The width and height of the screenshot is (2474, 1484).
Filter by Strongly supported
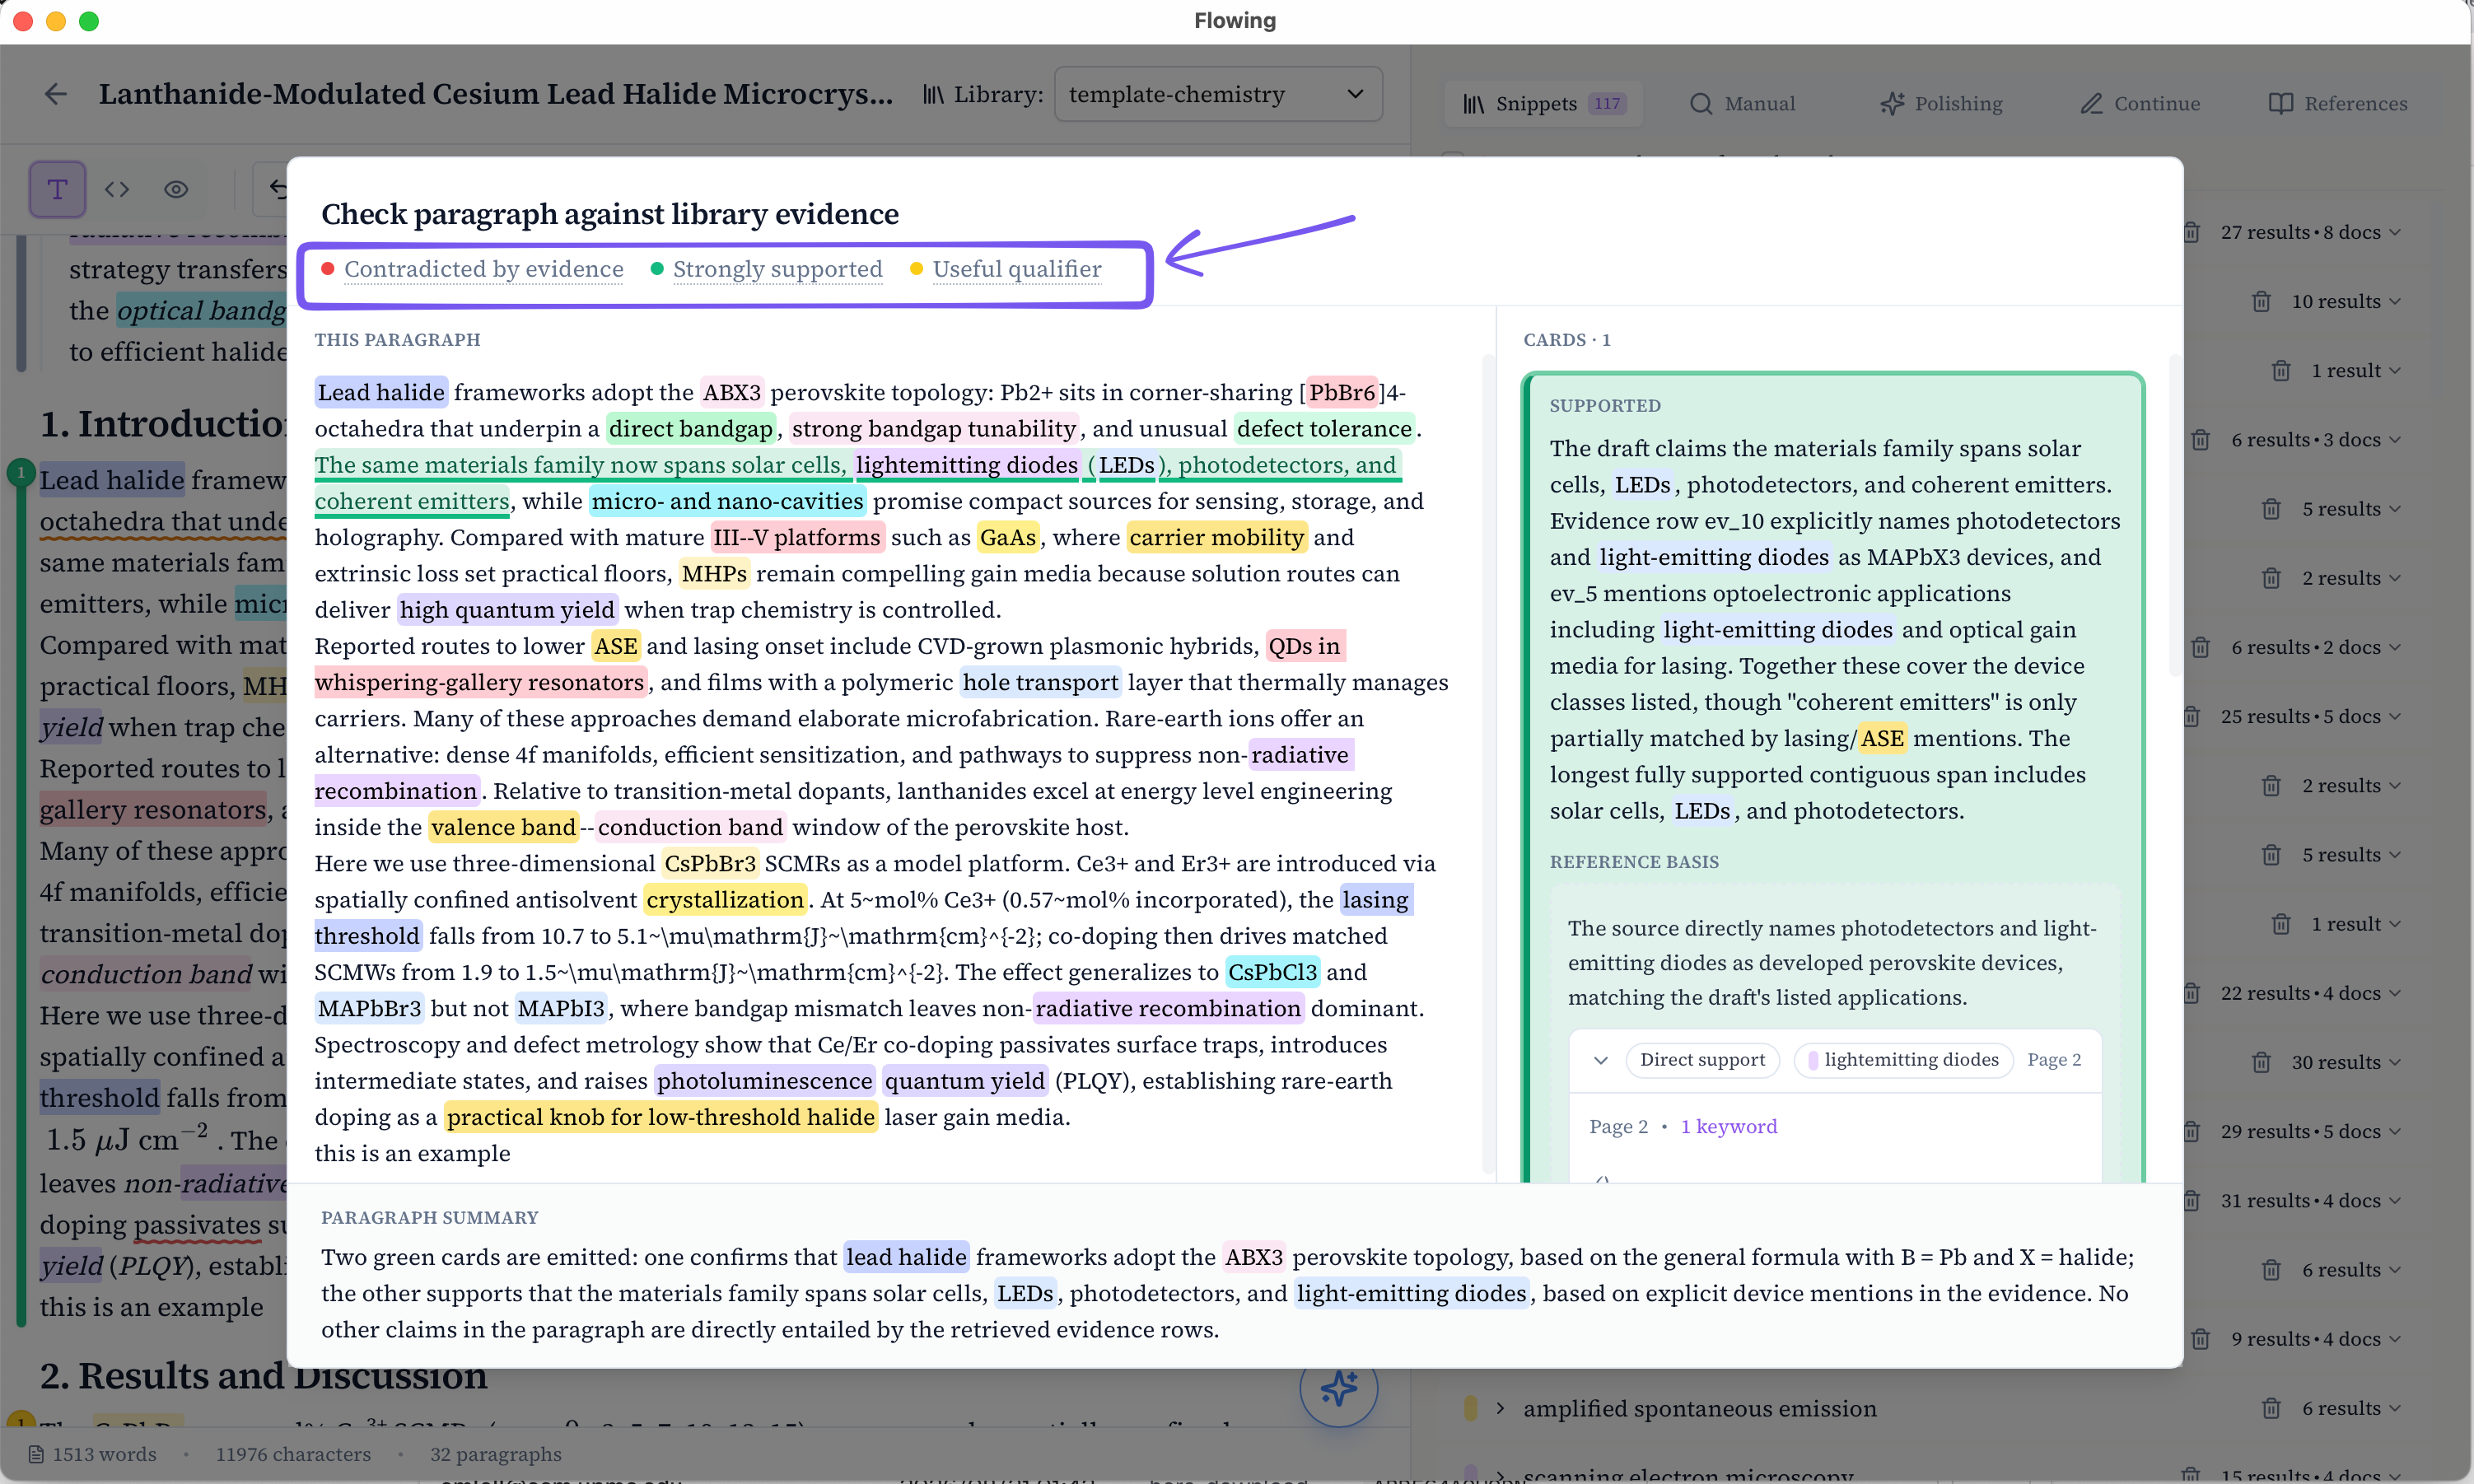click(766, 269)
